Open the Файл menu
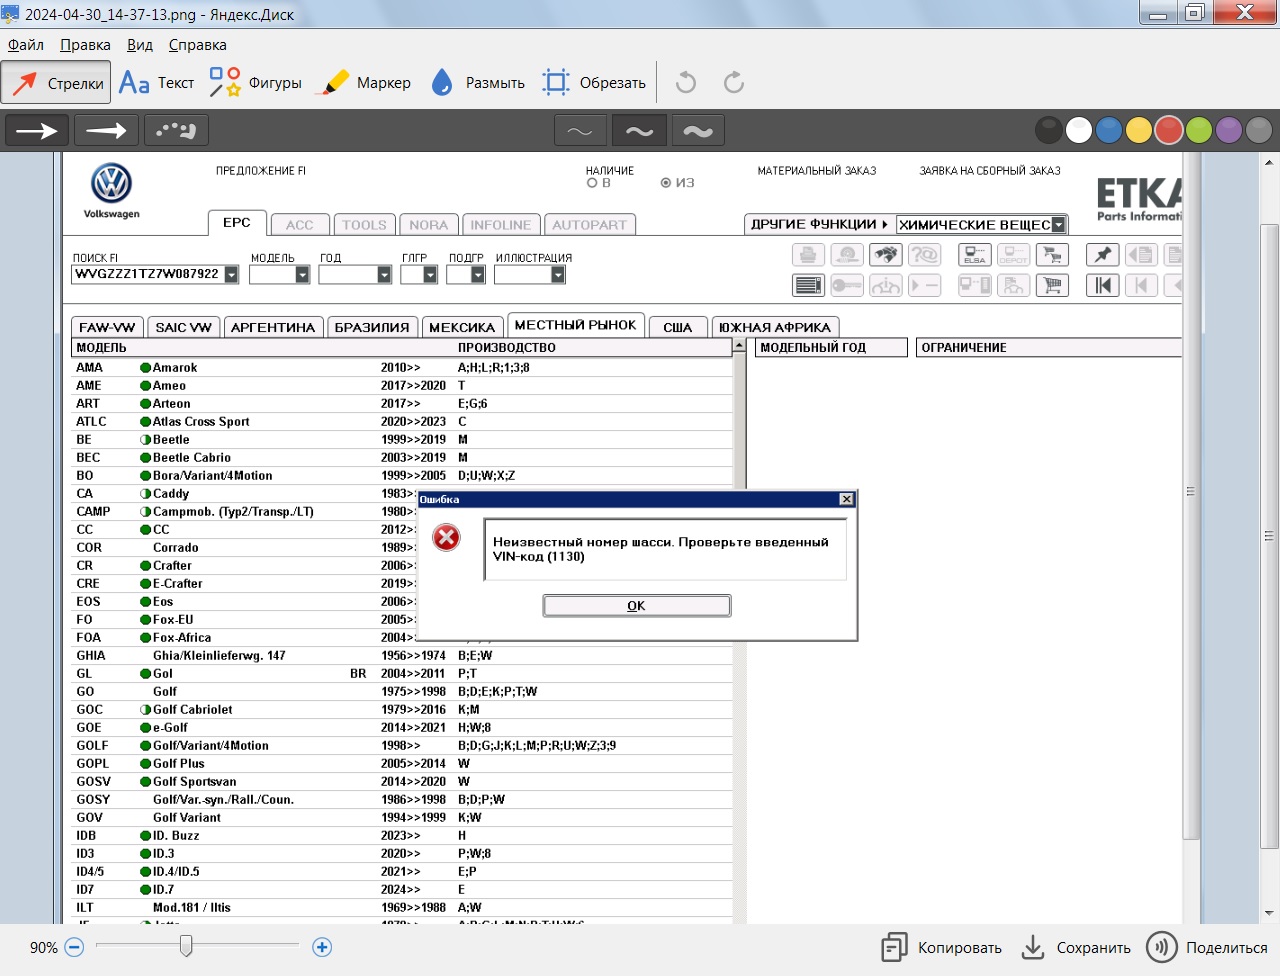1280x976 pixels. click(26, 45)
